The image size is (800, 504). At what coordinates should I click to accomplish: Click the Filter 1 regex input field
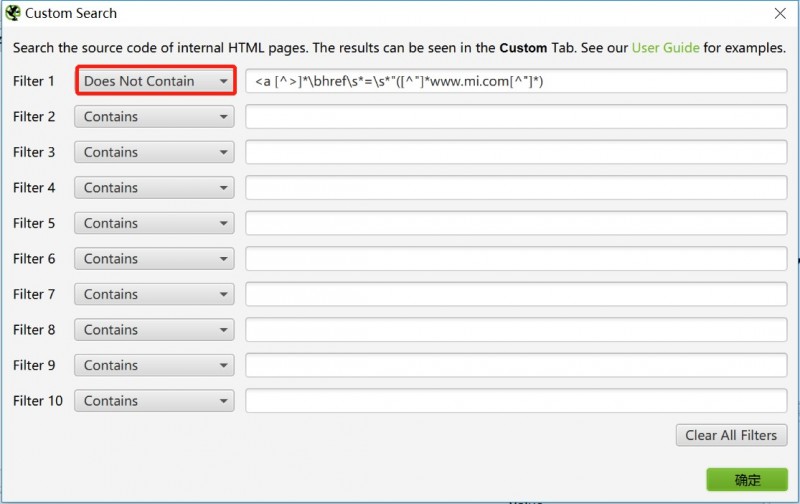[x=516, y=81]
